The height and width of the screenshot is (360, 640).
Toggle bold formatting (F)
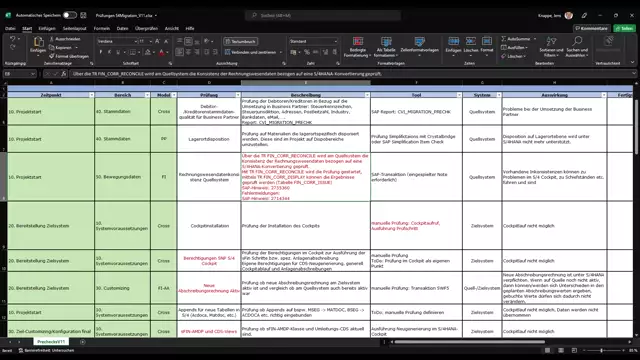(101, 52)
